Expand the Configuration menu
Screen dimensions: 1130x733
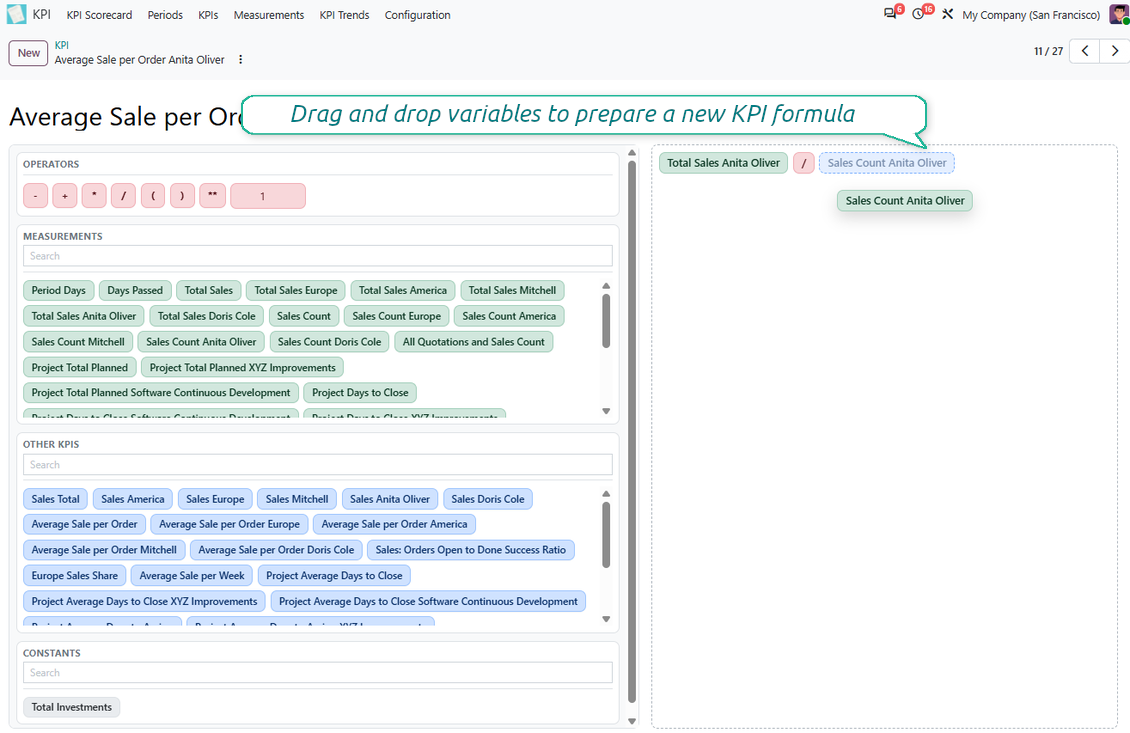(x=417, y=15)
